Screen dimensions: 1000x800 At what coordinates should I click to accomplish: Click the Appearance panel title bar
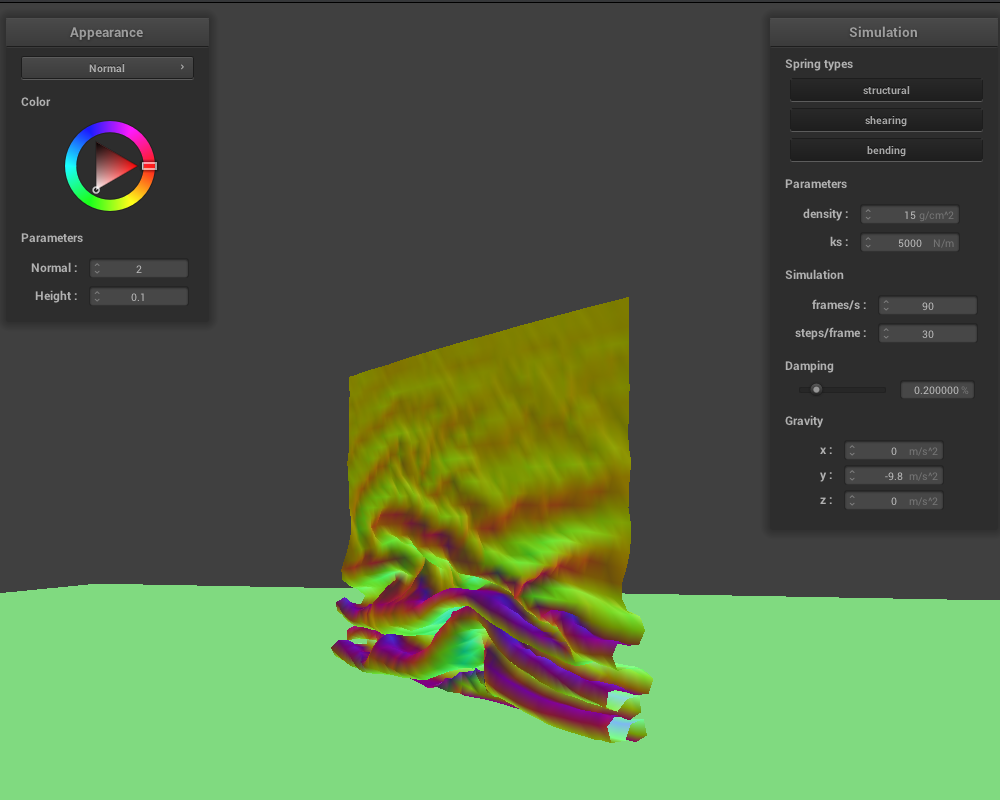tap(107, 32)
